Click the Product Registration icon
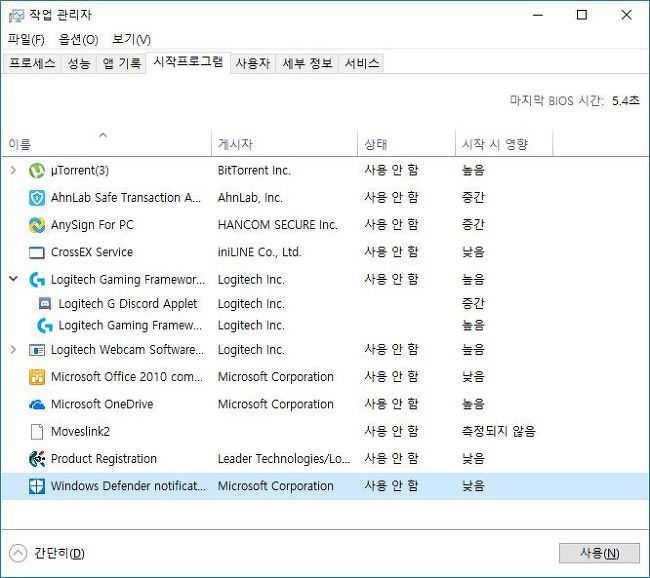 [36, 459]
